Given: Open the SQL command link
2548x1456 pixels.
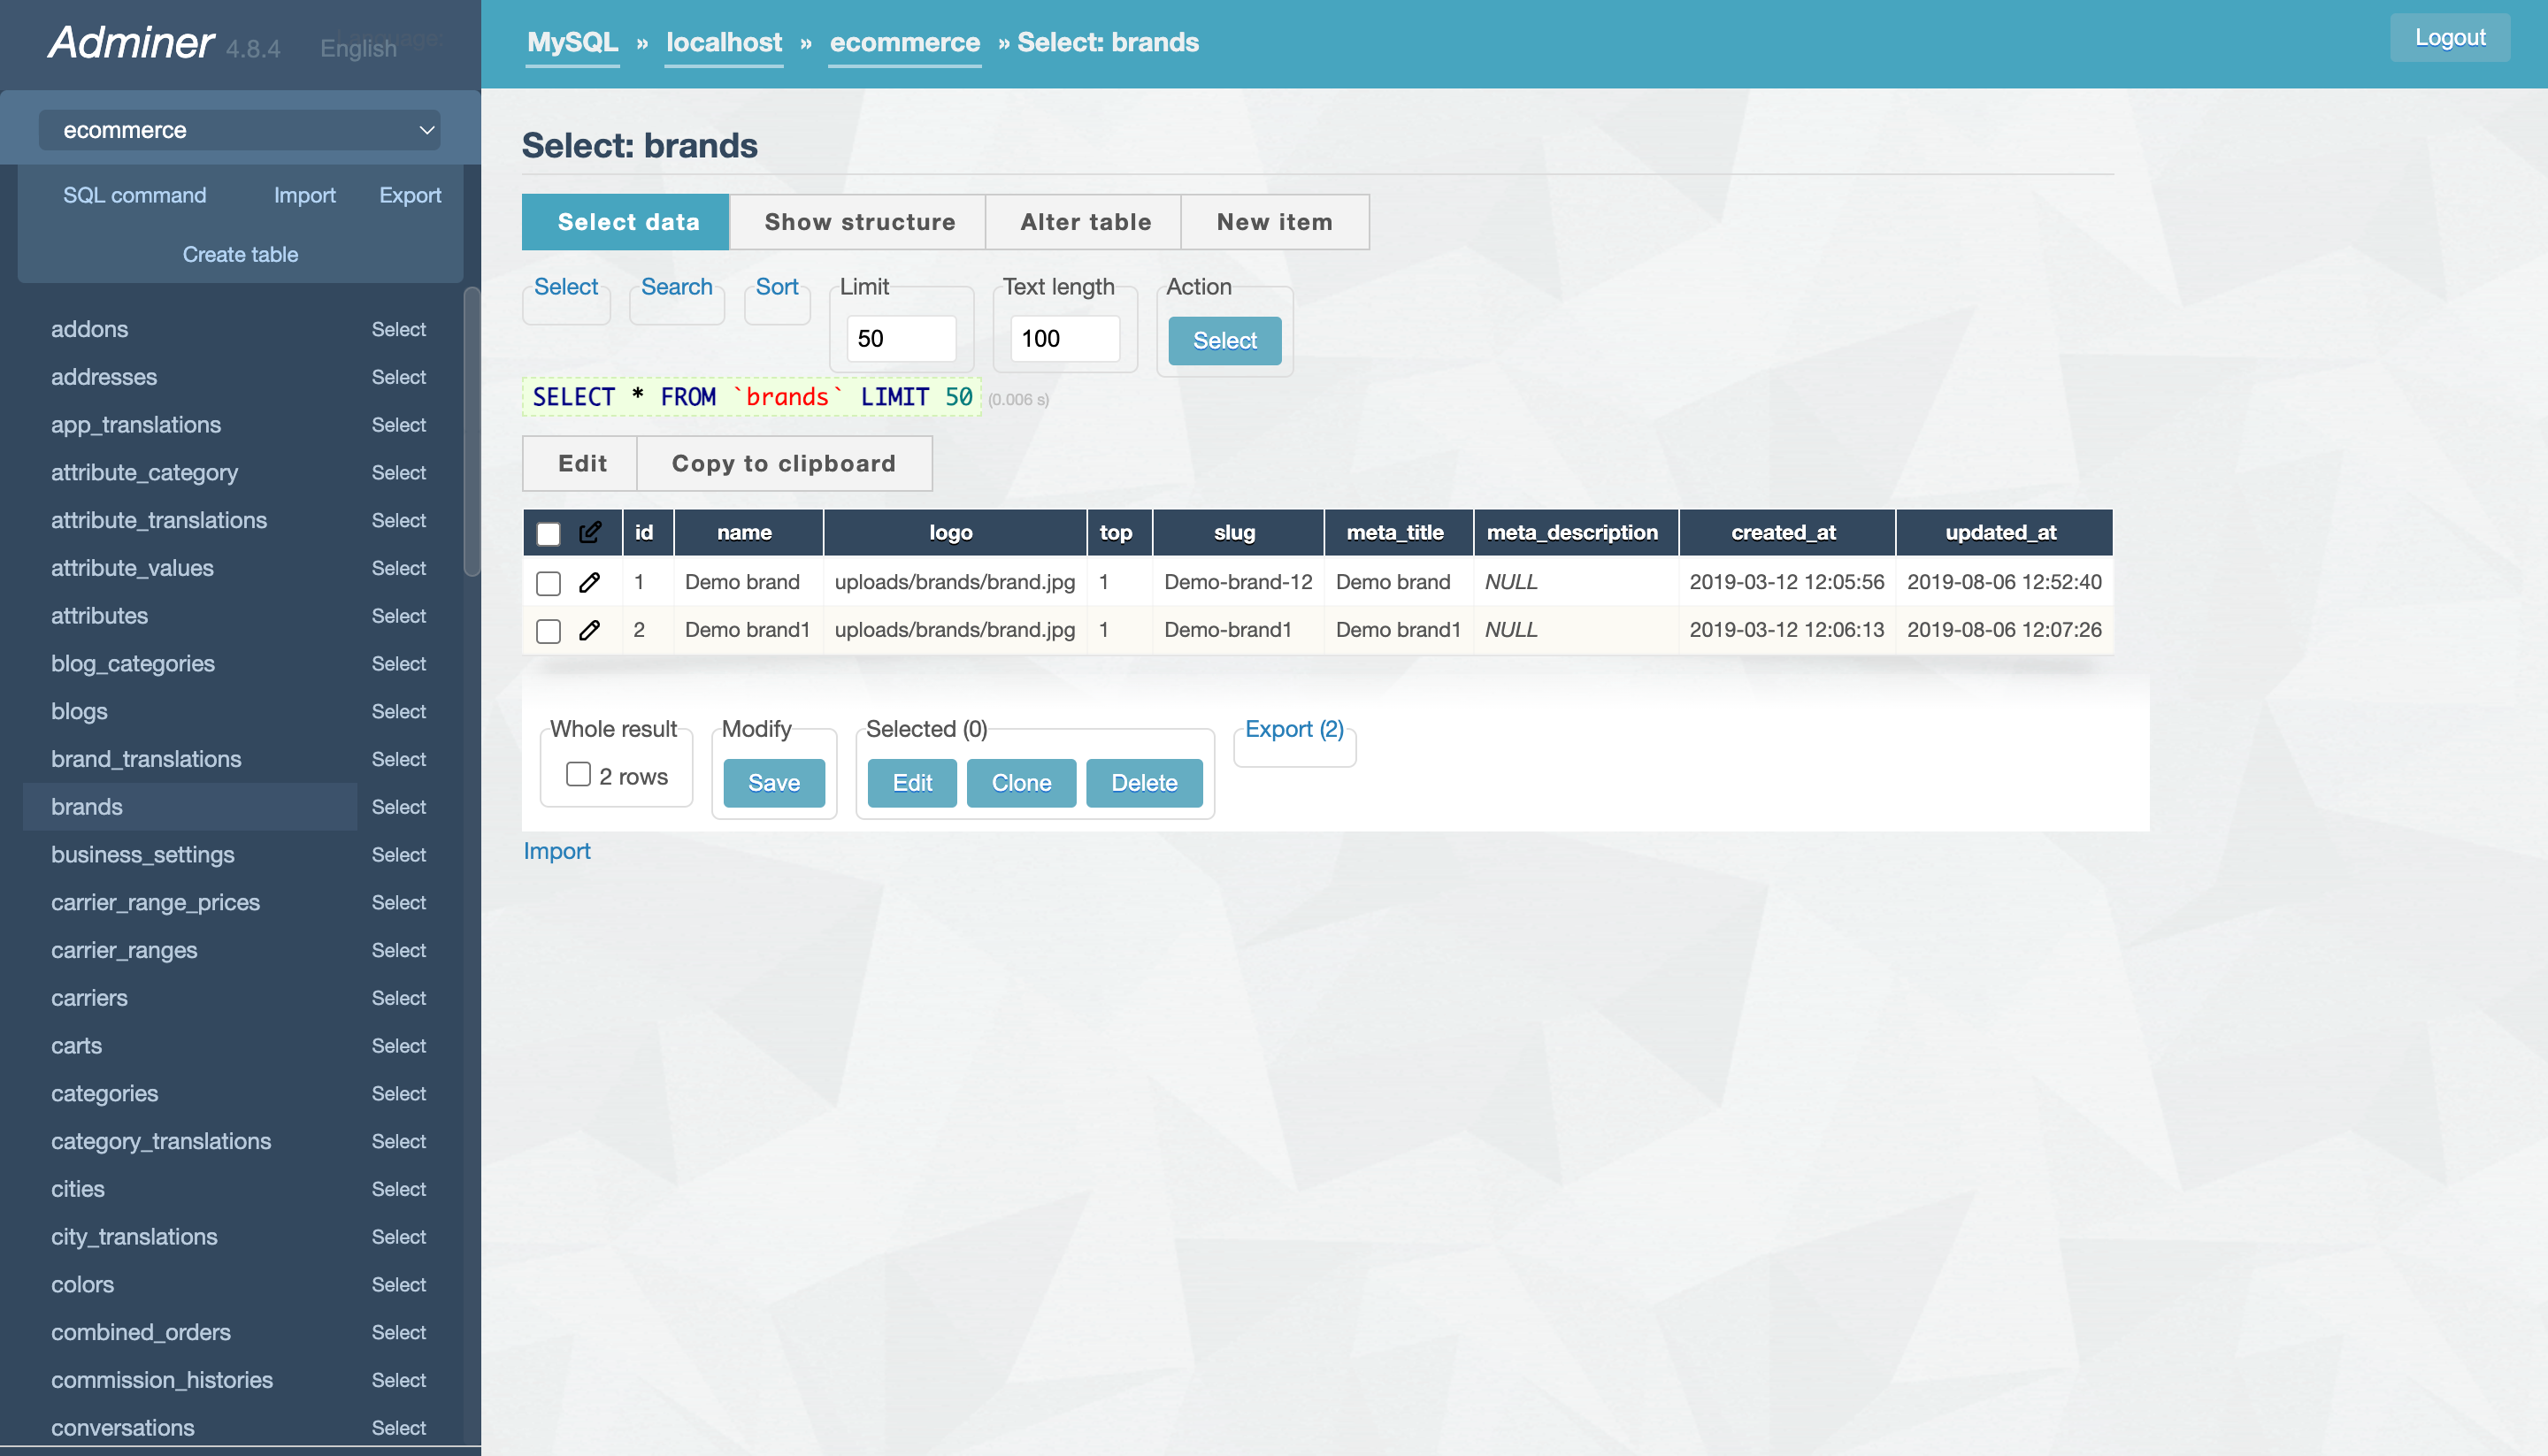Looking at the screenshot, I should click(134, 195).
